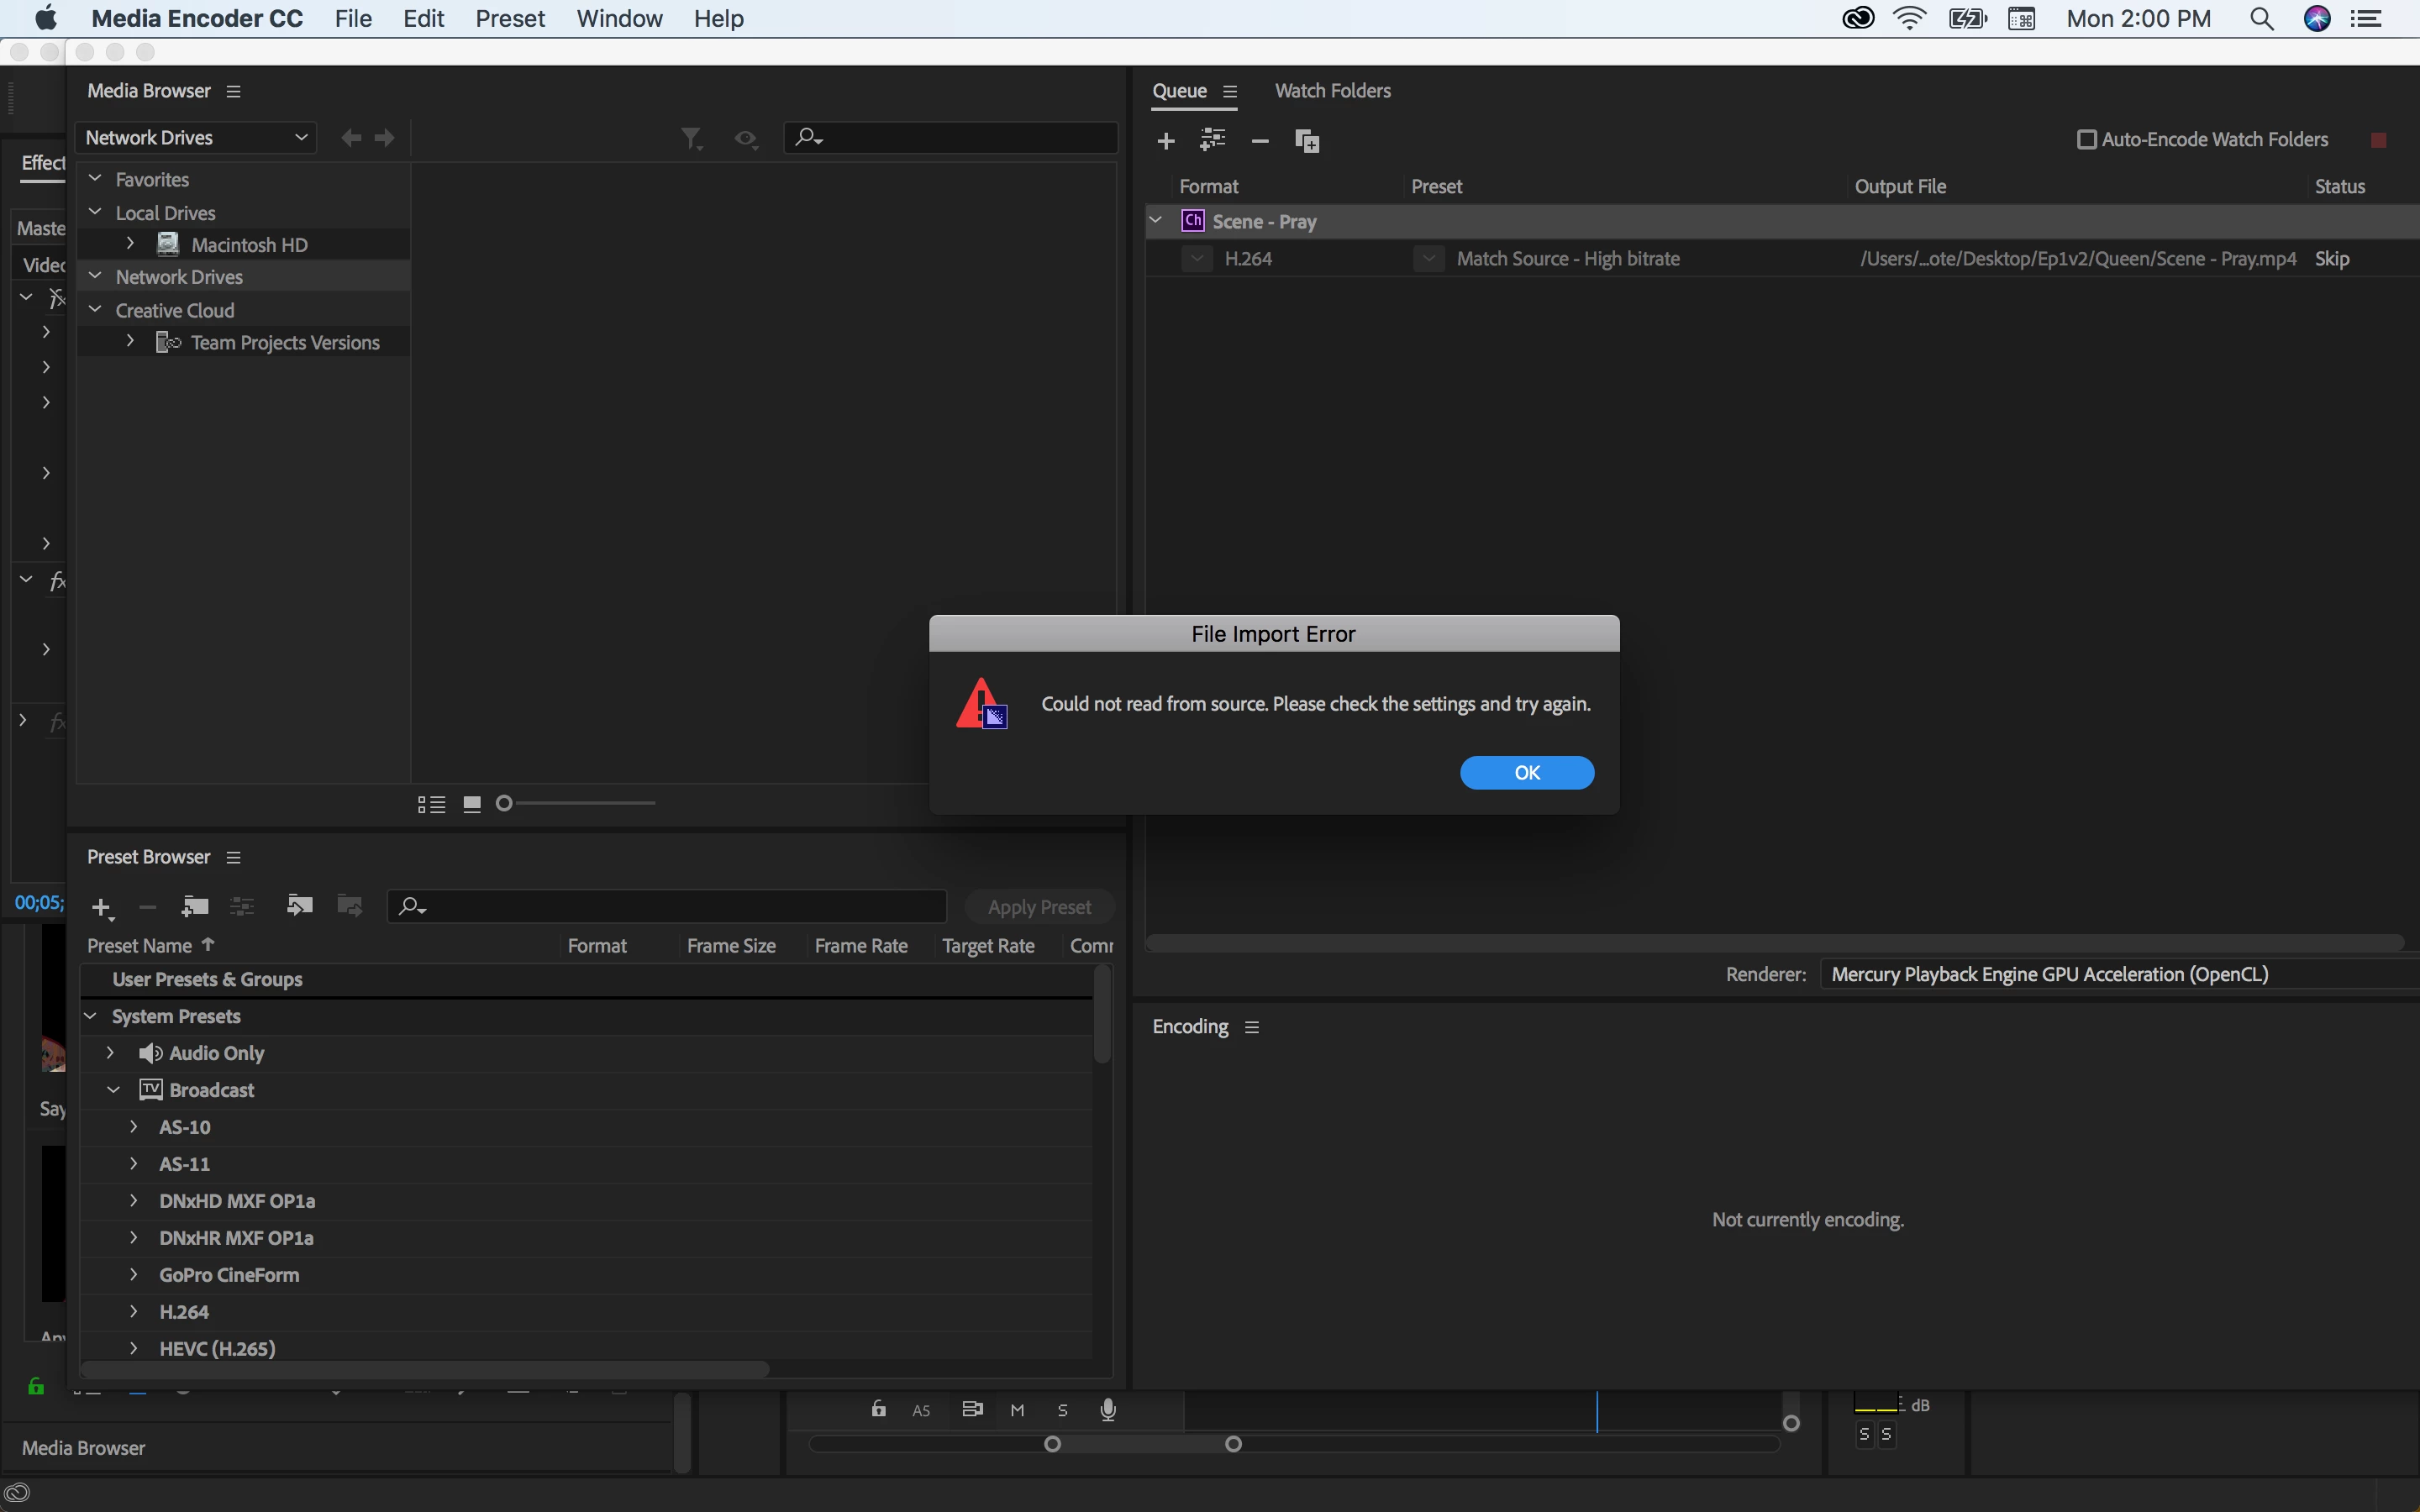The width and height of the screenshot is (2420, 1512).
Task: Open the Encoding panel menu
Action: [1252, 1028]
